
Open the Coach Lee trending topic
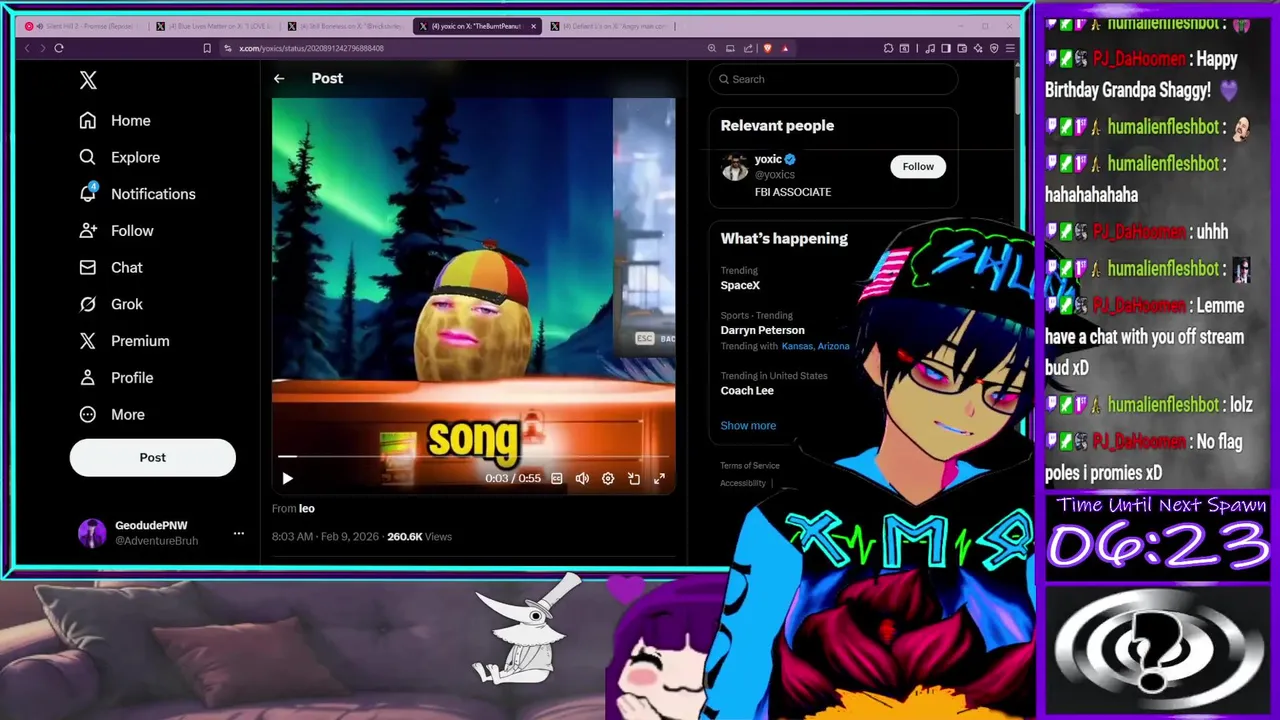coord(747,391)
